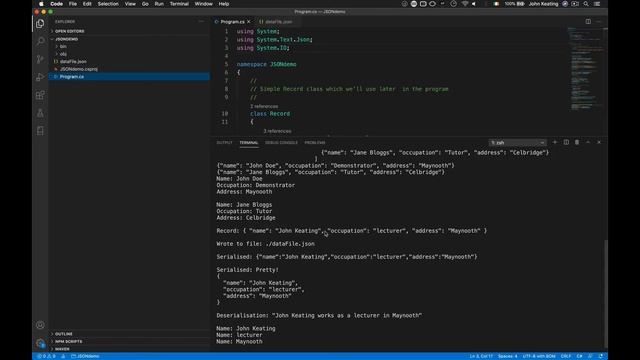
Task: Add a new terminal with plus icon
Action: click(555, 142)
